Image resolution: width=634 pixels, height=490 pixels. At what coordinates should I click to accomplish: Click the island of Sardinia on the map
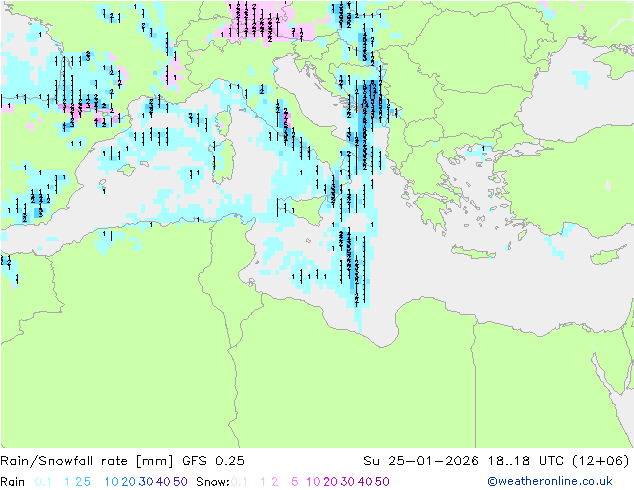224,162
